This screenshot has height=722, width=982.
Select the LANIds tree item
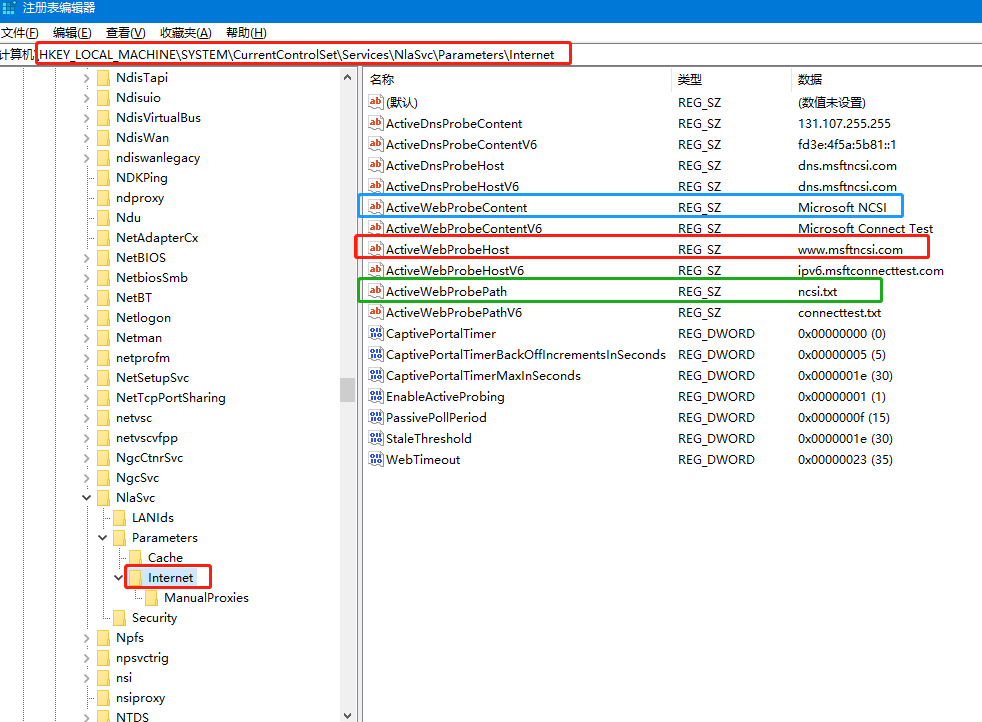(x=153, y=518)
